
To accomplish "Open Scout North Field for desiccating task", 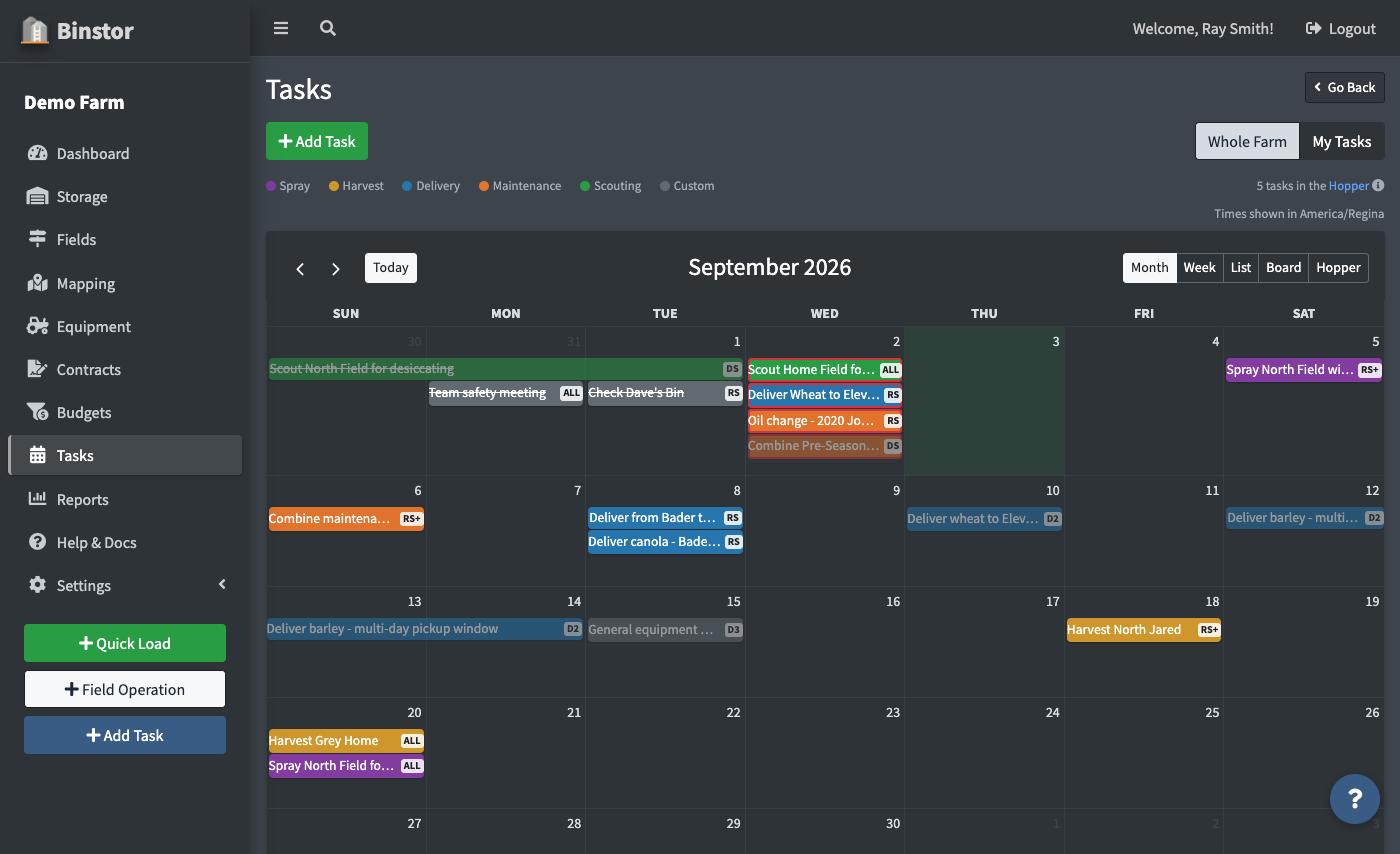I will click(x=505, y=369).
